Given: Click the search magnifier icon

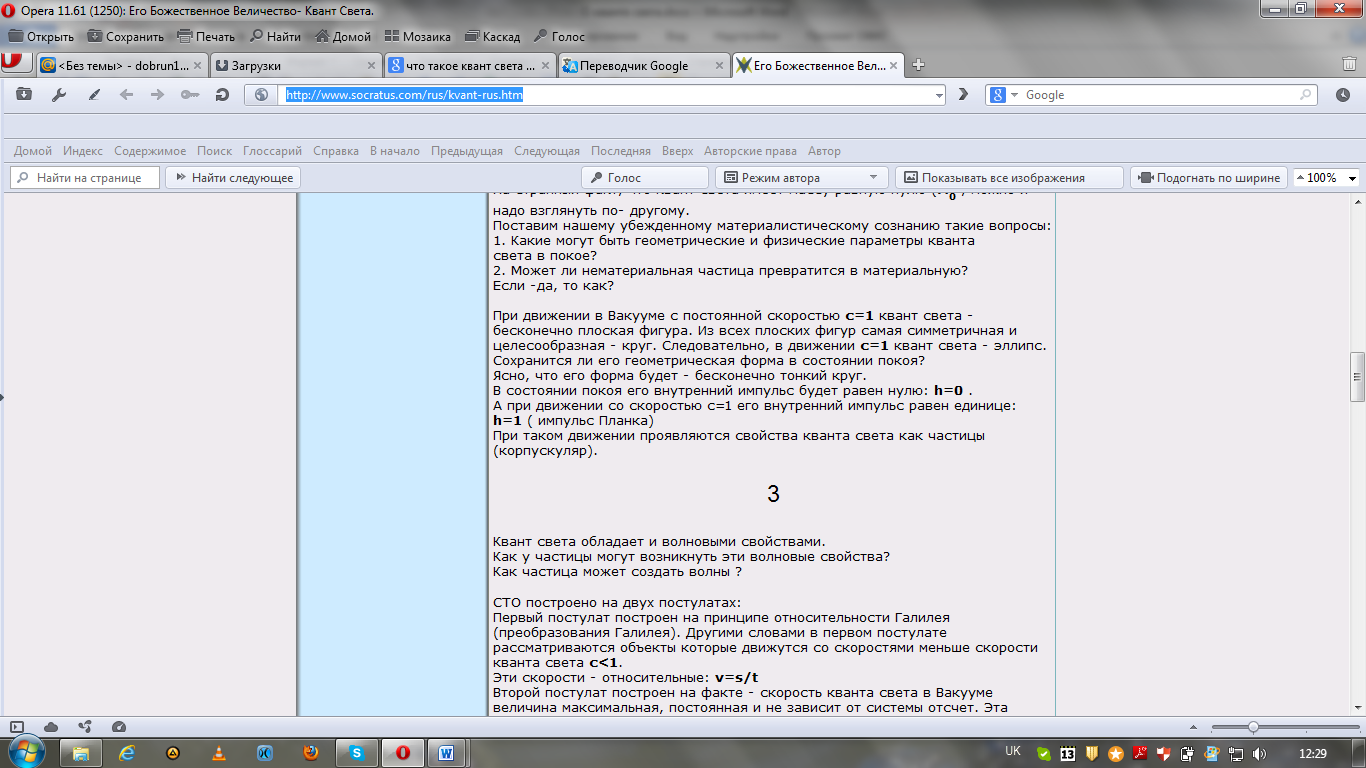Looking at the screenshot, I should tap(1306, 95).
